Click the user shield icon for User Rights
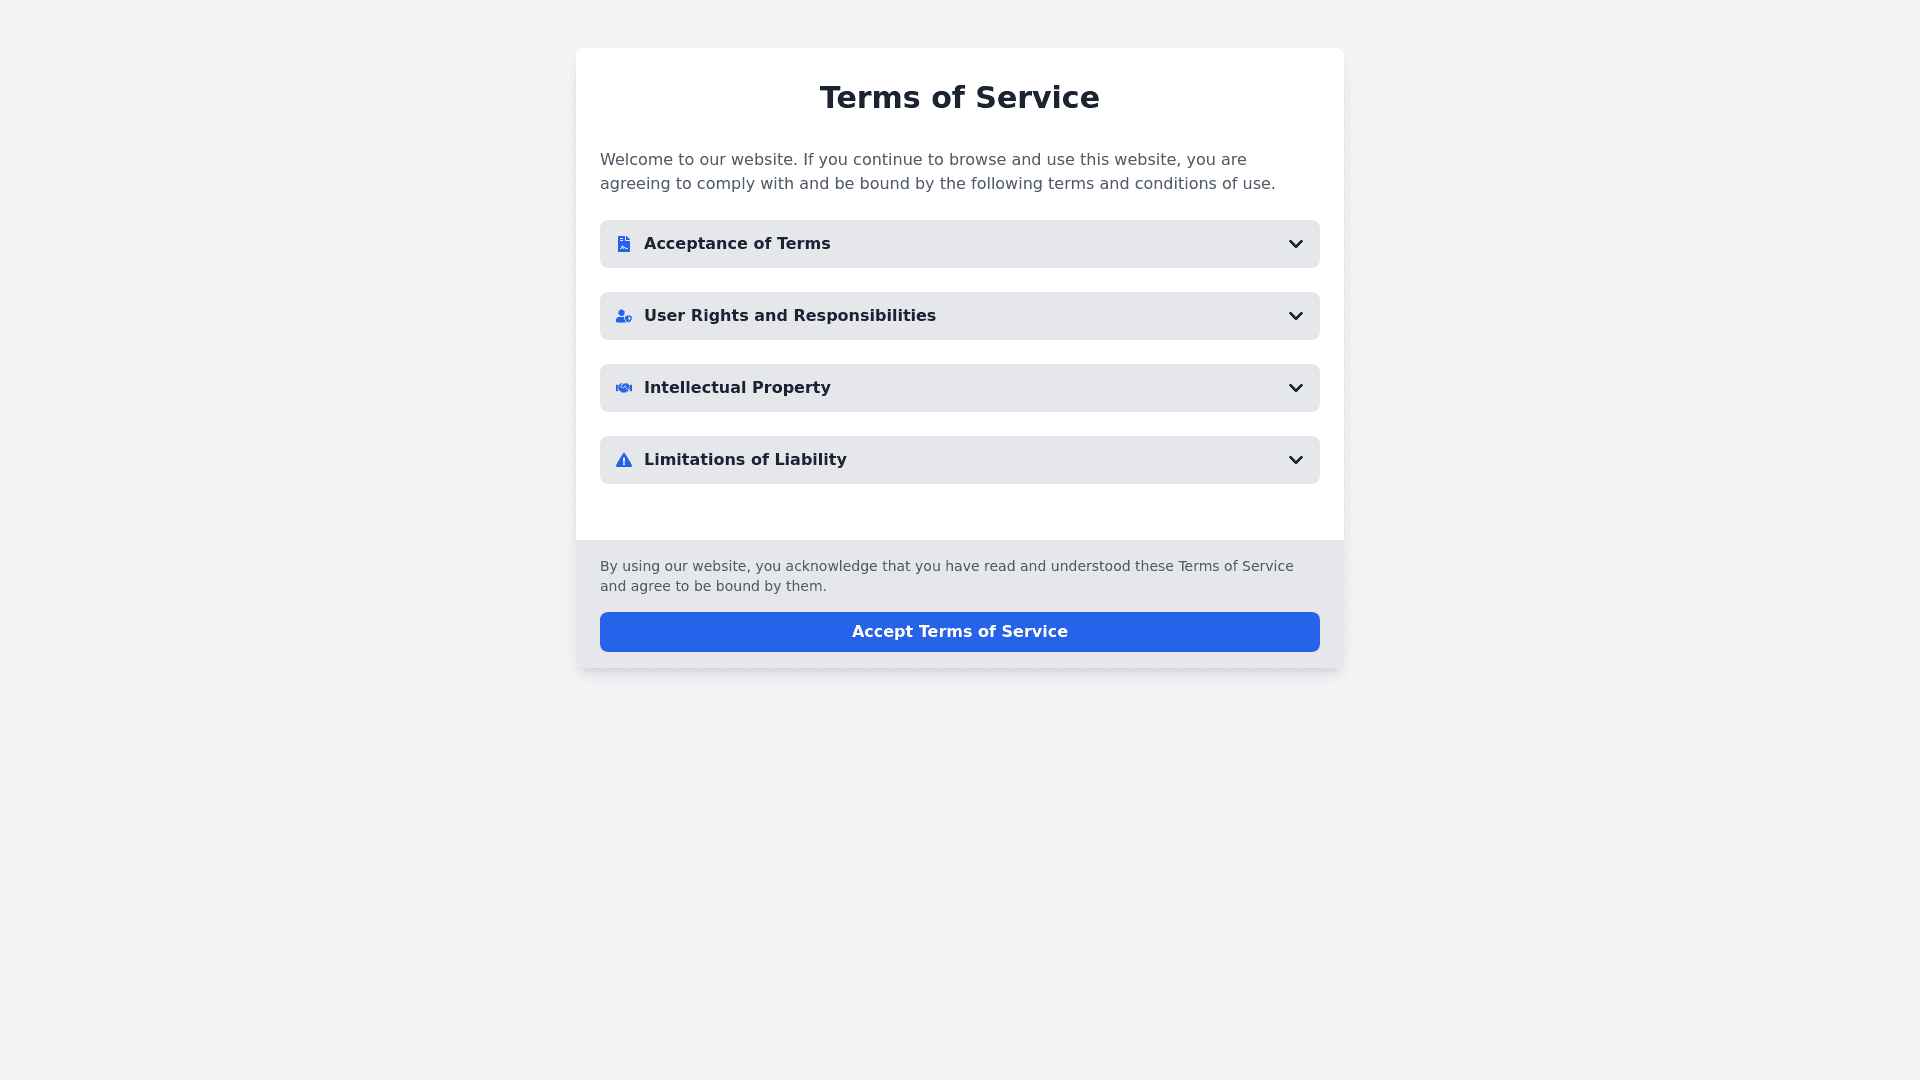The height and width of the screenshot is (1080, 1920). point(624,316)
